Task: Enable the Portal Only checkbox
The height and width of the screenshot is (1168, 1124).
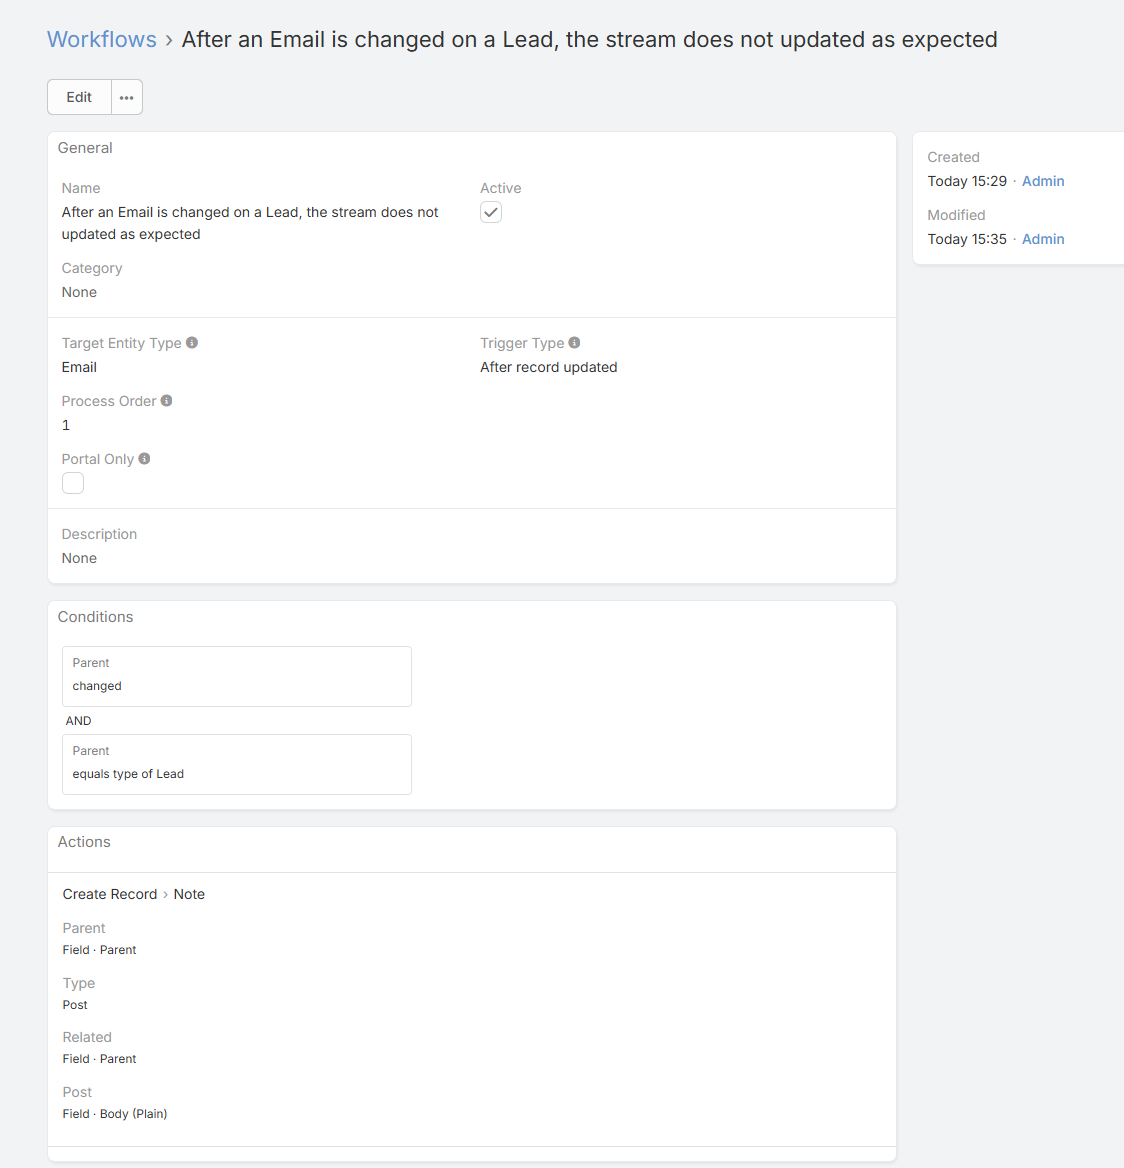Action: (x=73, y=483)
